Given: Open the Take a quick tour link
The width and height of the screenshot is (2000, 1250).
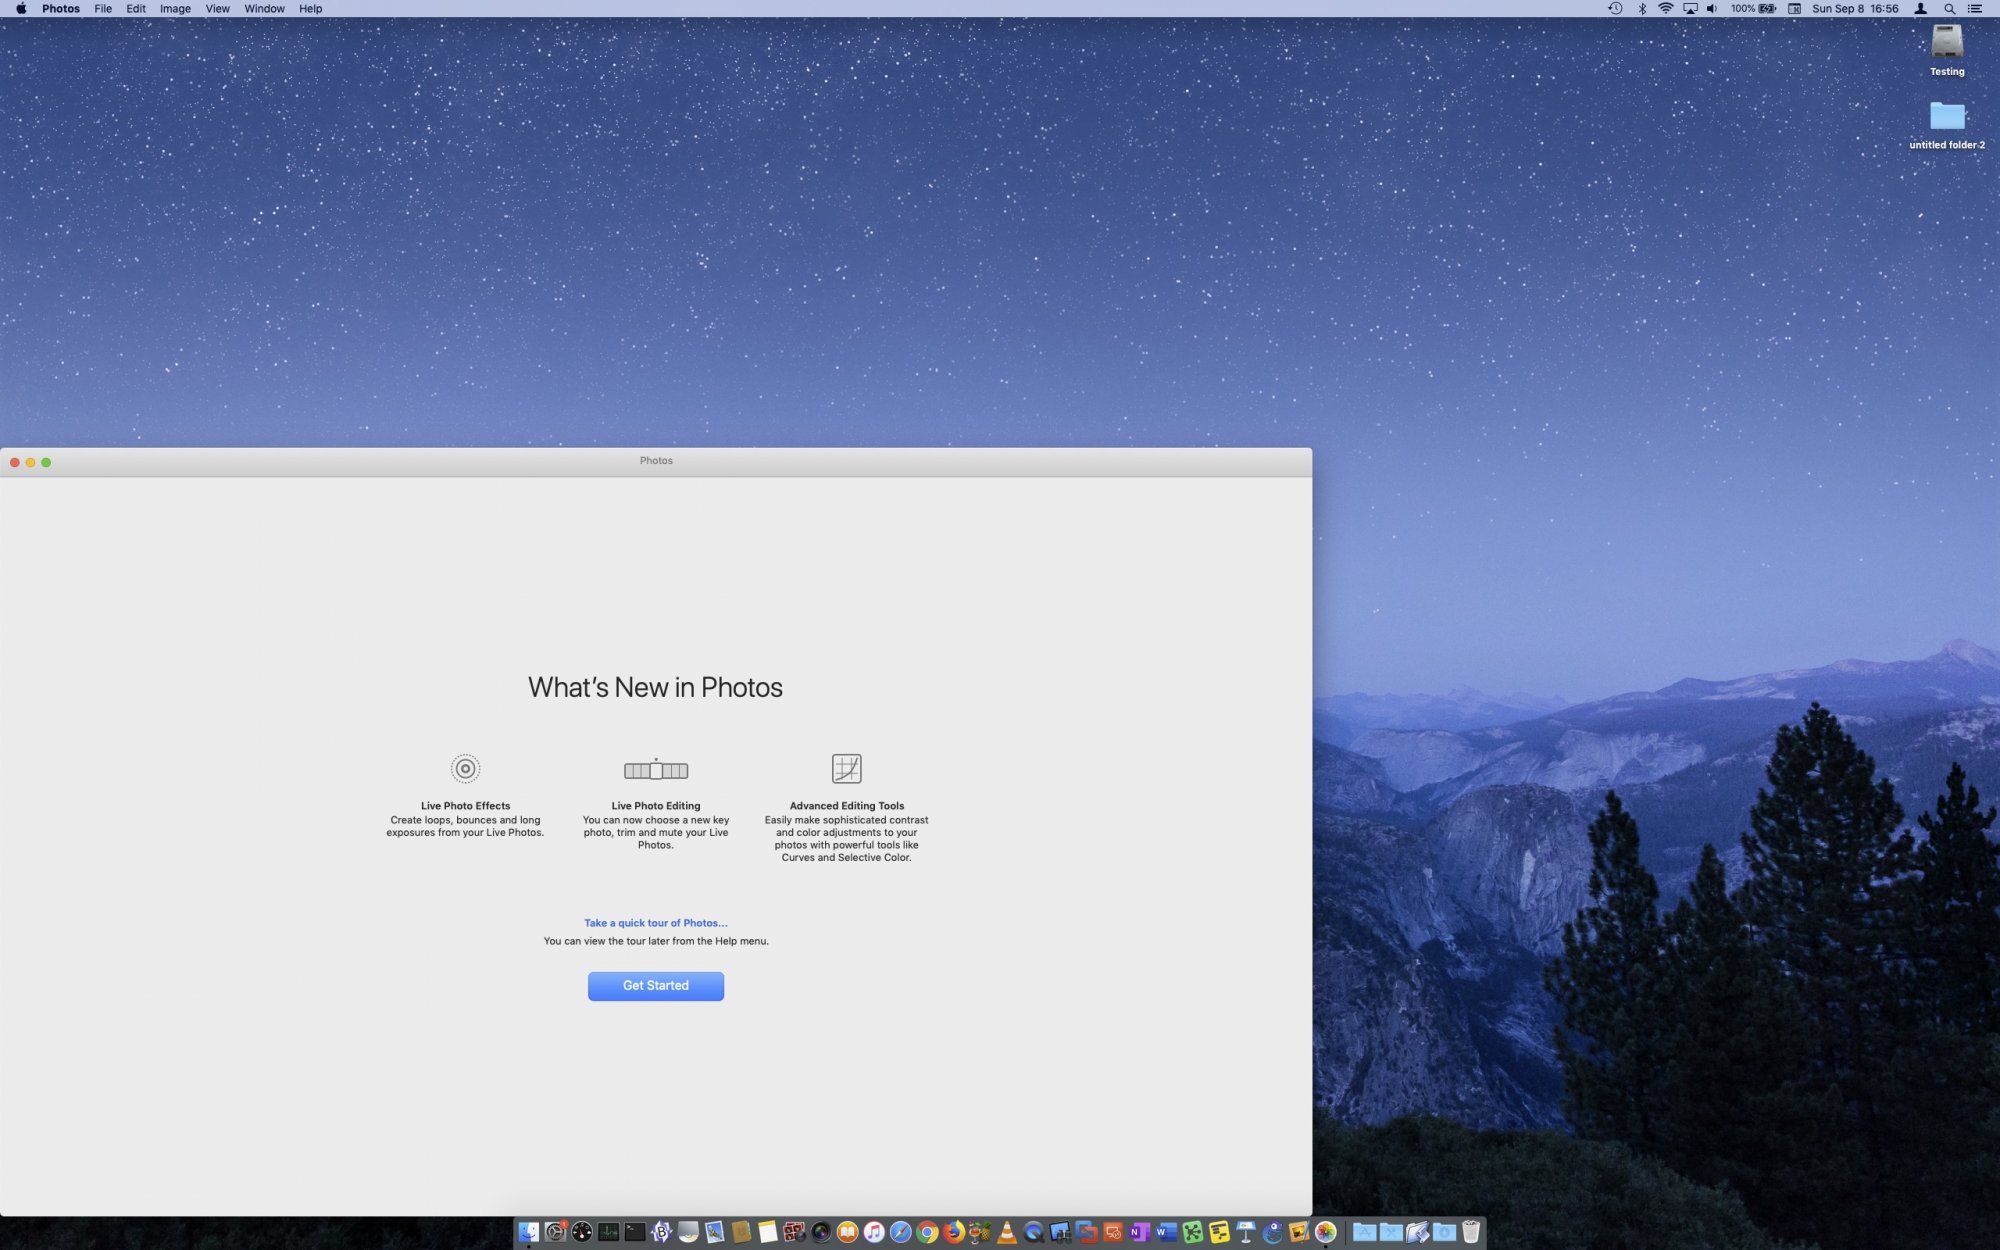Looking at the screenshot, I should tap(655, 923).
